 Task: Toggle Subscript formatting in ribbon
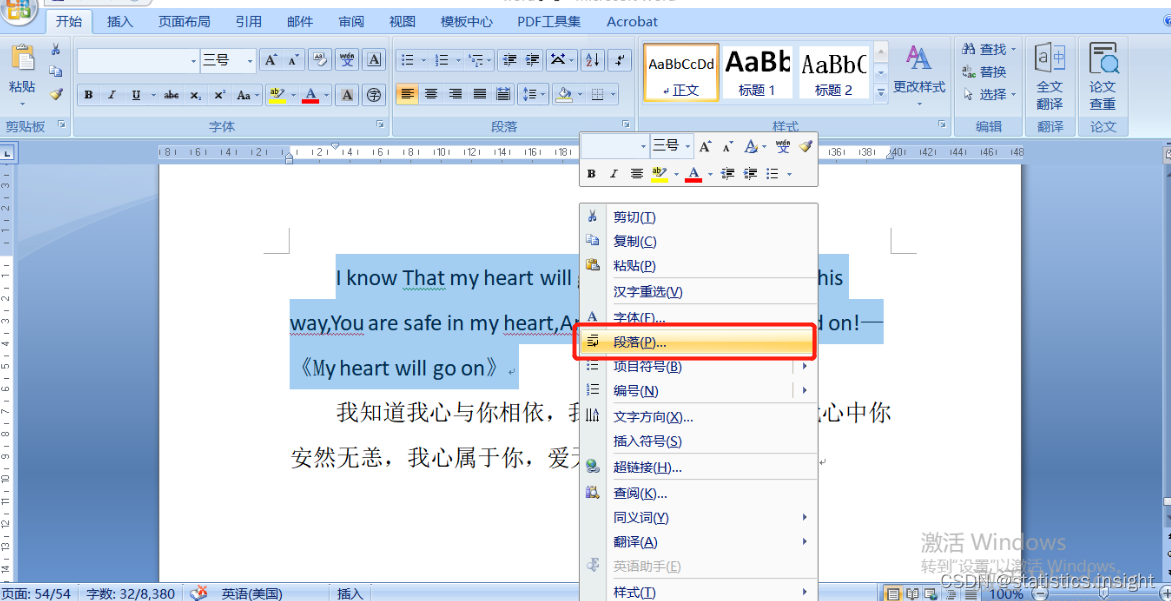click(x=195, y=95)
